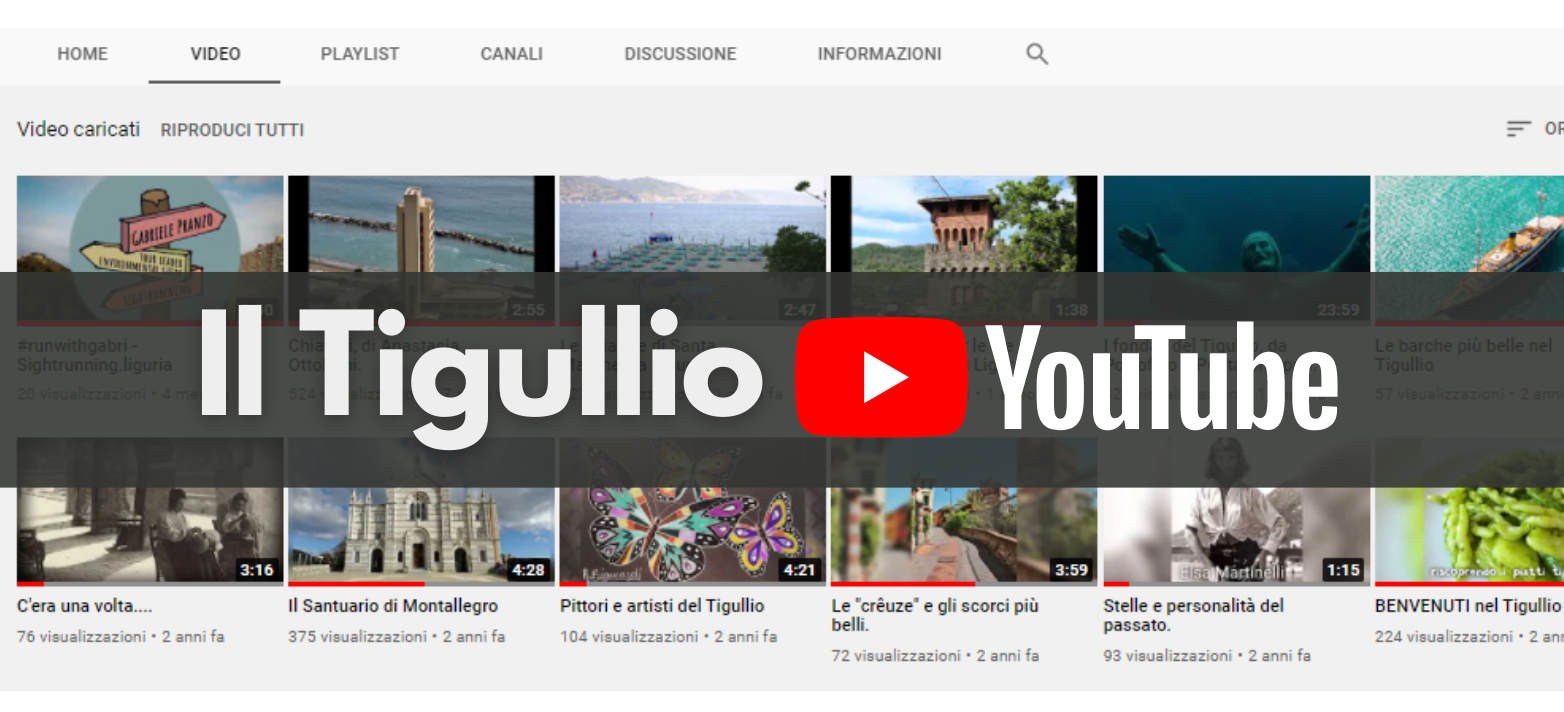The height and width of the screenshot is (712, 1564).
Task: Click the 'BENVENUTI nel Tigullio' video title
Action: click(x=1468, y=606)
